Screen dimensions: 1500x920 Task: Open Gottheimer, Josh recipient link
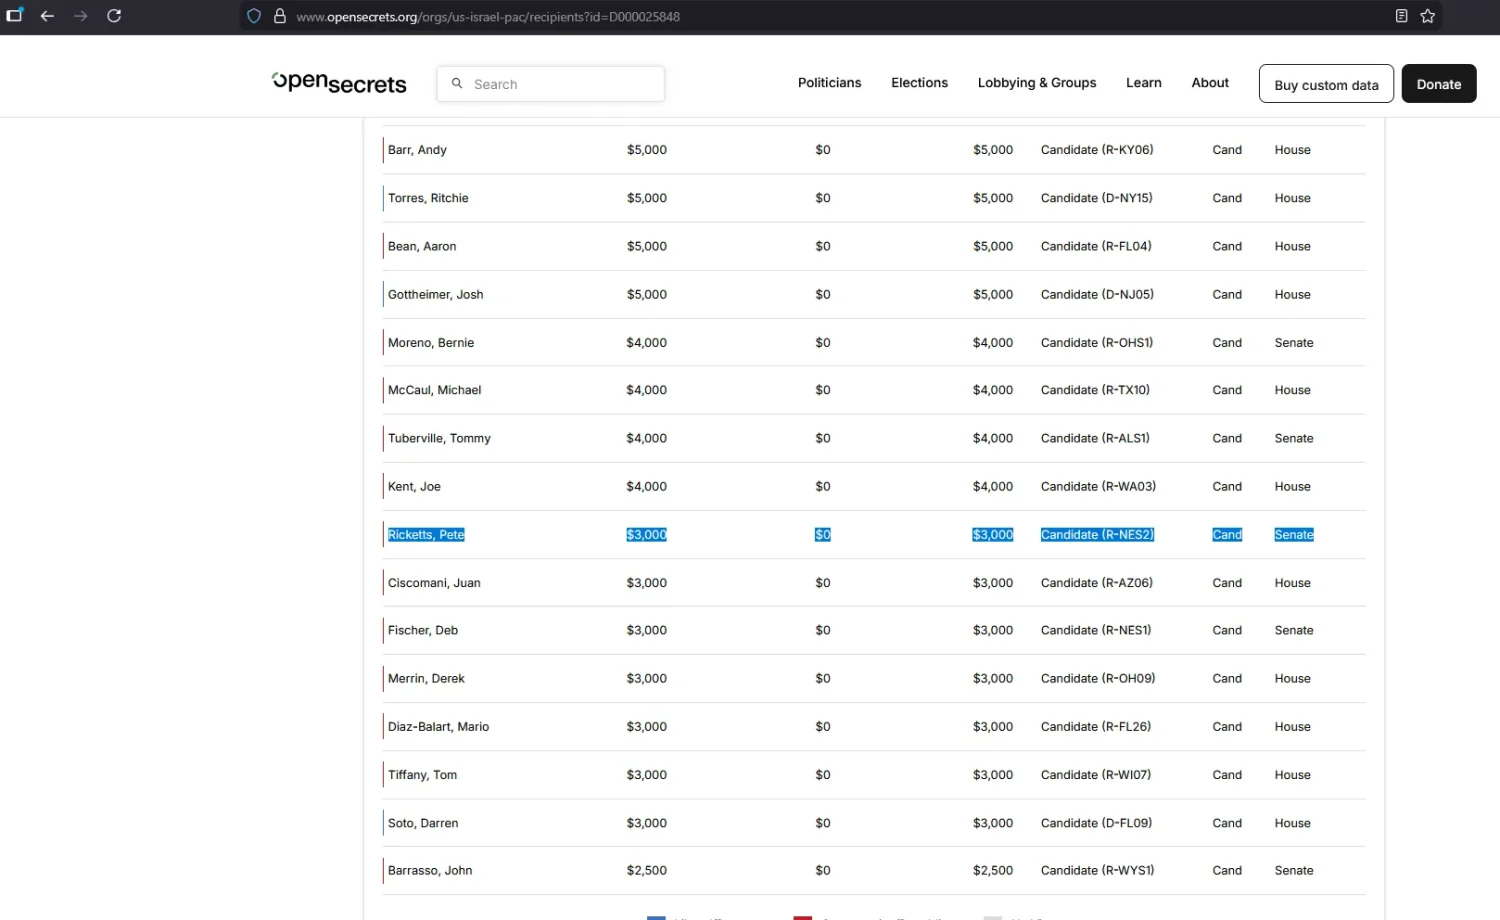435,294
